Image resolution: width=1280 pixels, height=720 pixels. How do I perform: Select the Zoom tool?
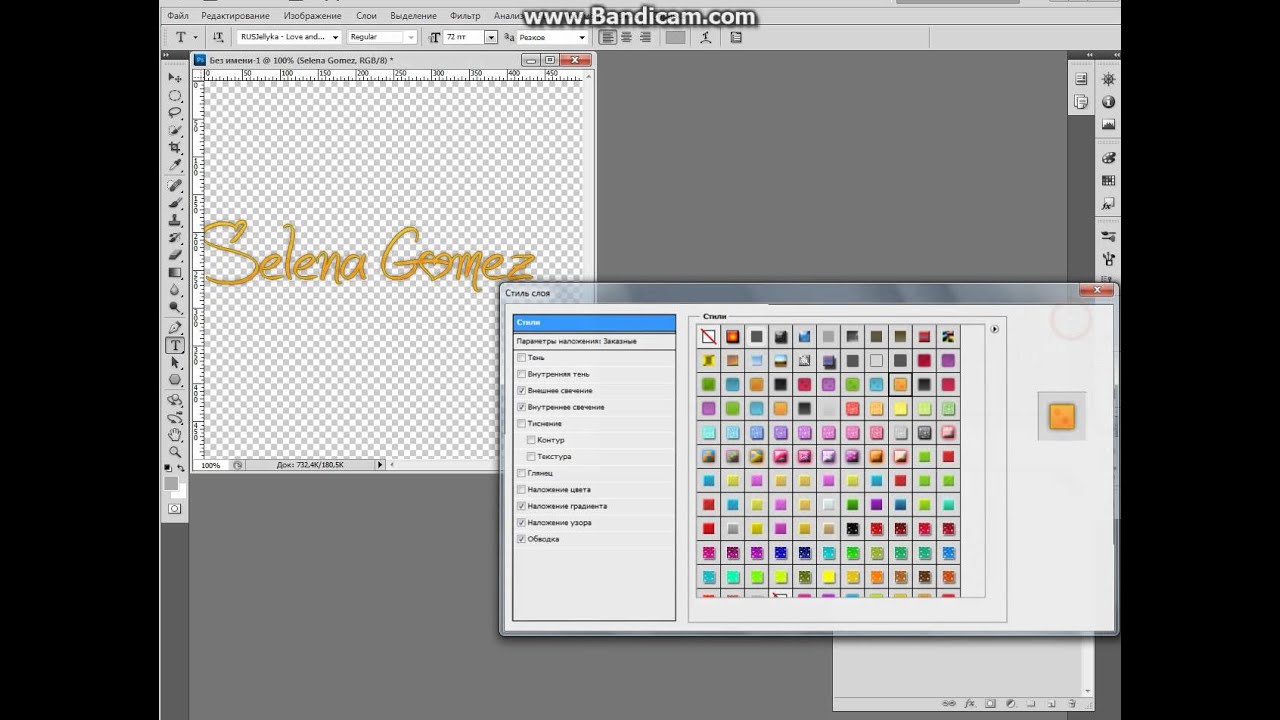(x=175, y=452)
